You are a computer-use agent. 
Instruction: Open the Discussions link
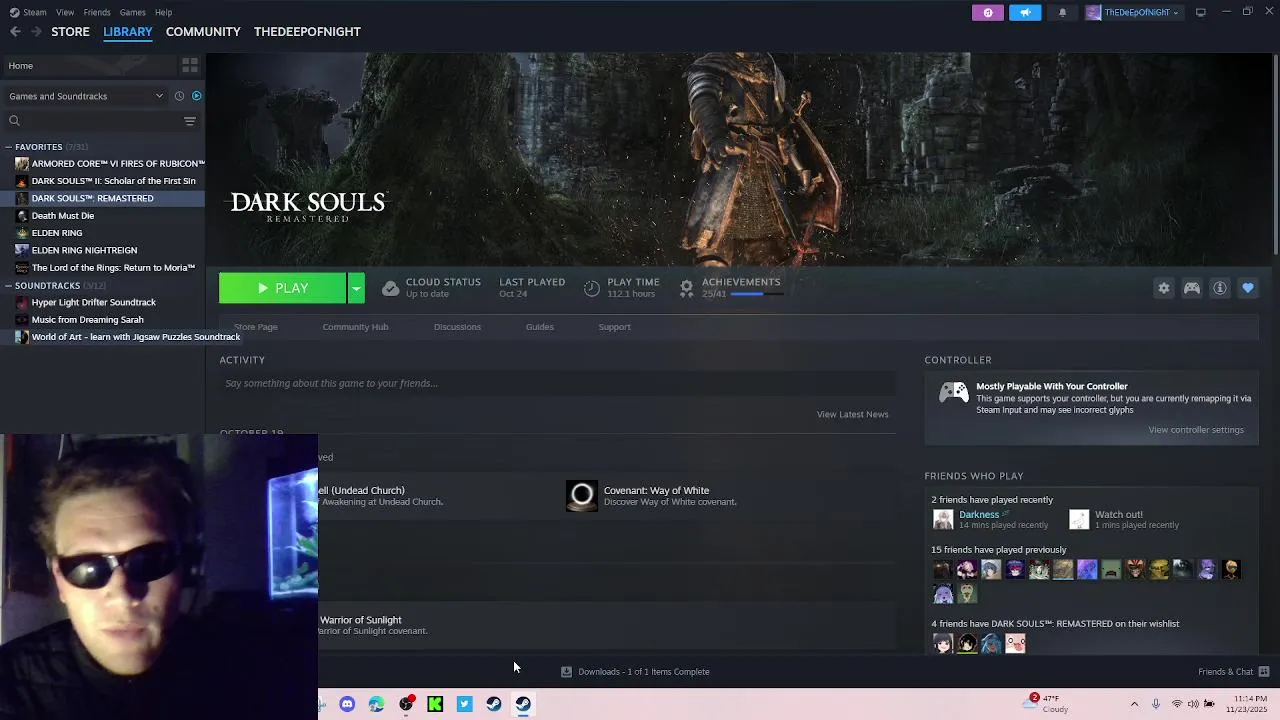coord(457,327)
